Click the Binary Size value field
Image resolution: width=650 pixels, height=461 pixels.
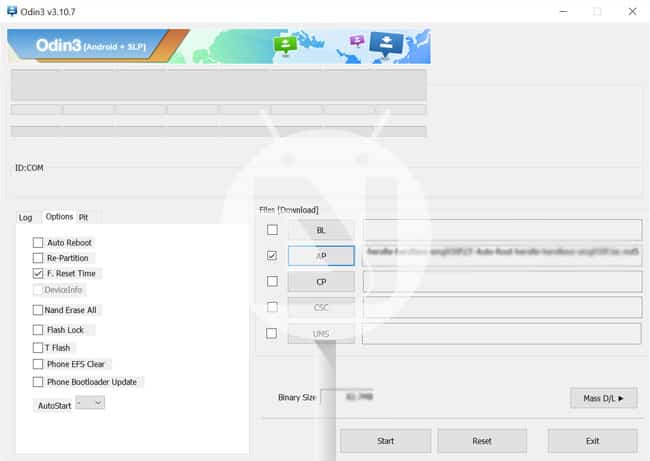pos(347,397)
